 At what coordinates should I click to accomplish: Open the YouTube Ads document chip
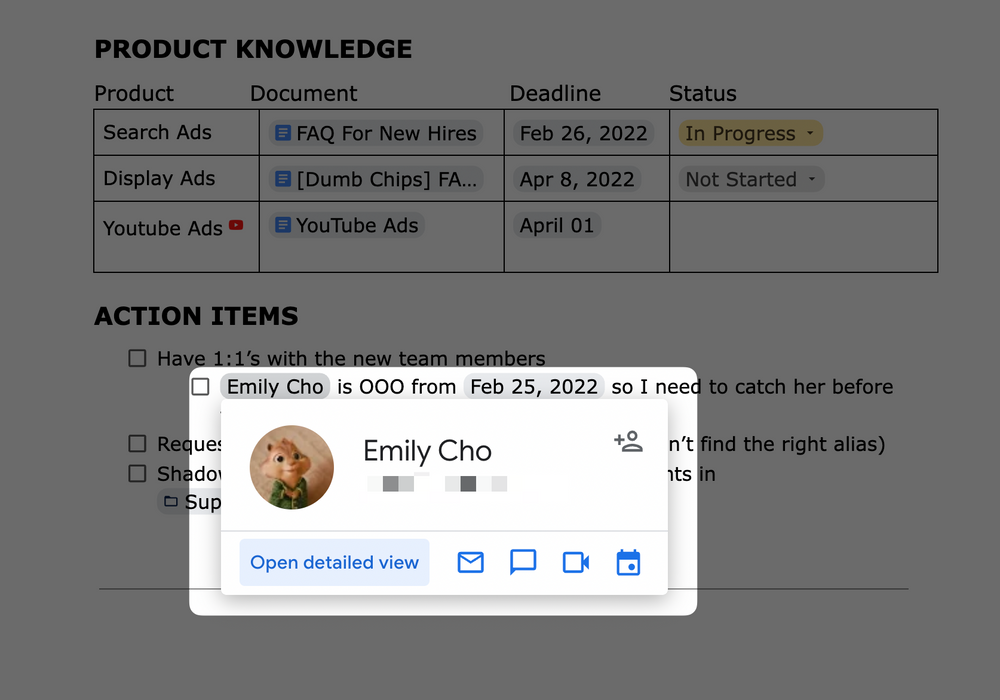tap(347, 226)
